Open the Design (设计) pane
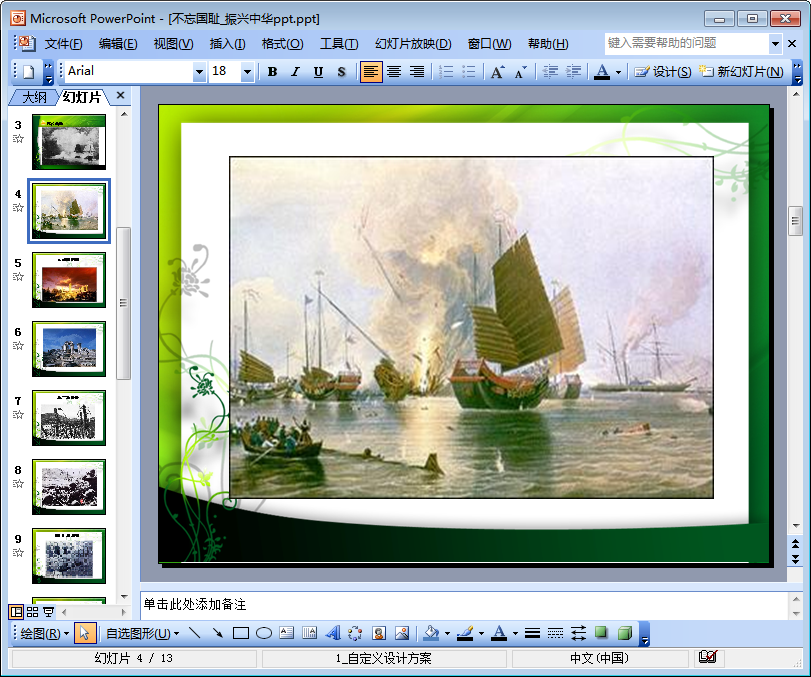This screenshot has width=811, height=677. tap(663, 72)
